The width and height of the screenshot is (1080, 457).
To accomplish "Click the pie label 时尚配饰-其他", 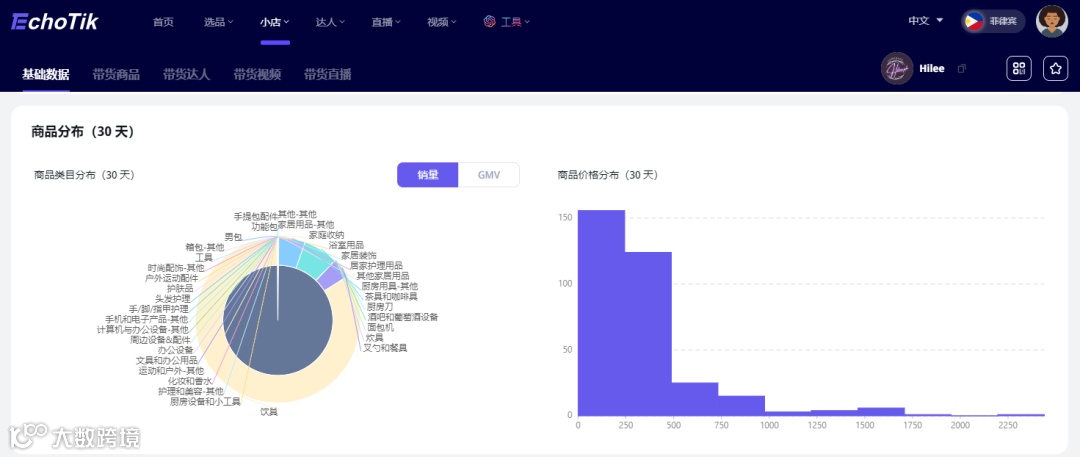I will tap(176, 267).
